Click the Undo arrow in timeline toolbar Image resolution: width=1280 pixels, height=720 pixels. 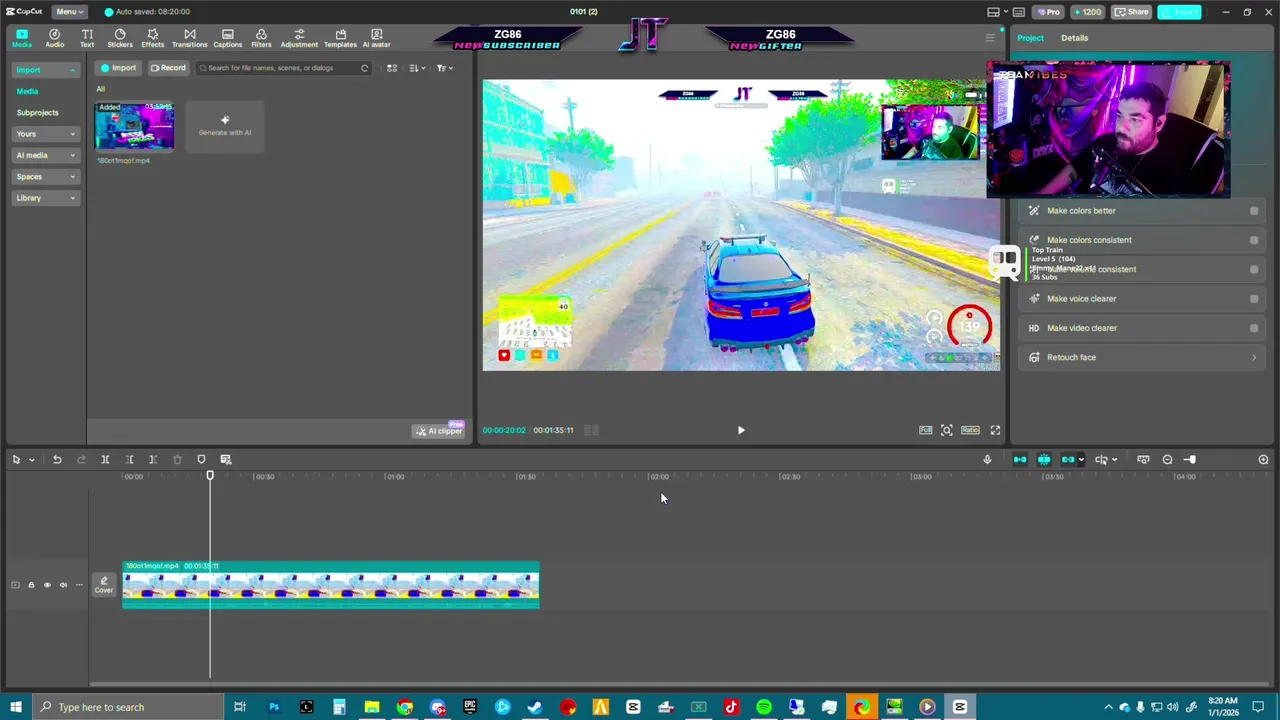57,459
